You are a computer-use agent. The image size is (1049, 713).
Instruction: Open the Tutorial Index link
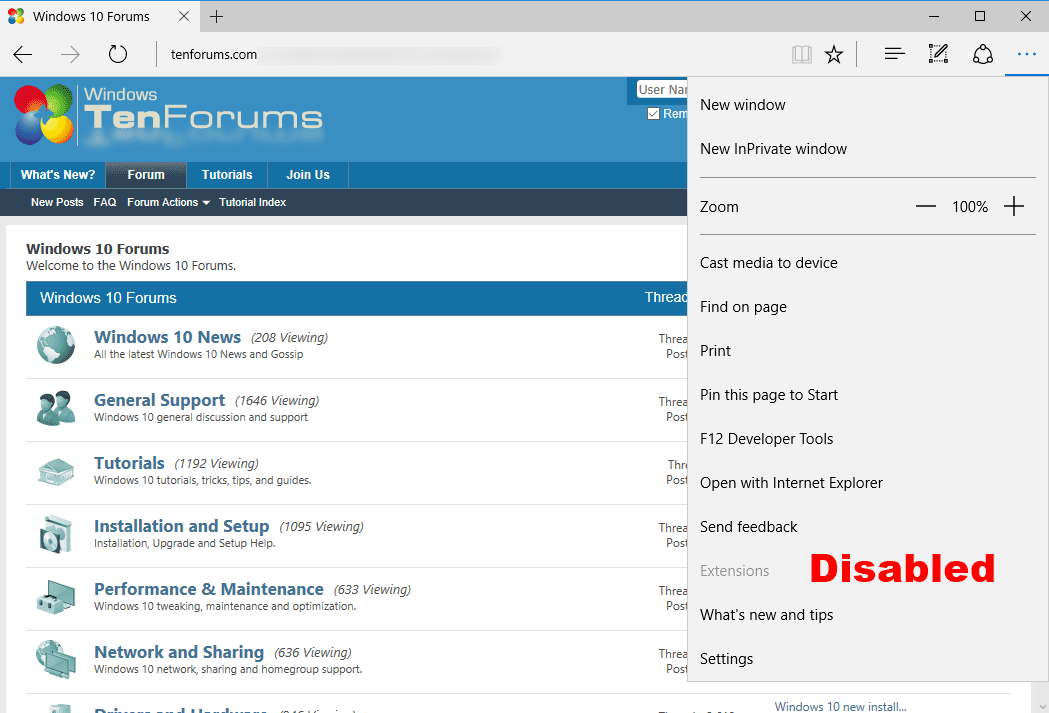252,202
